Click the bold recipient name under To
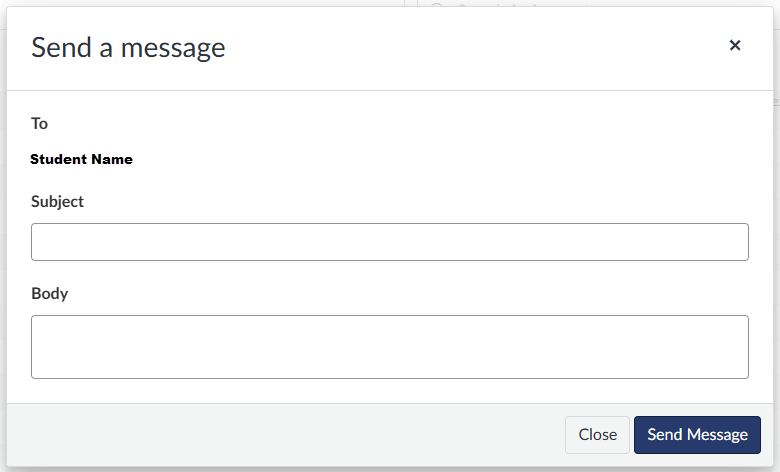The image size is (780, 472). [82, 159]
